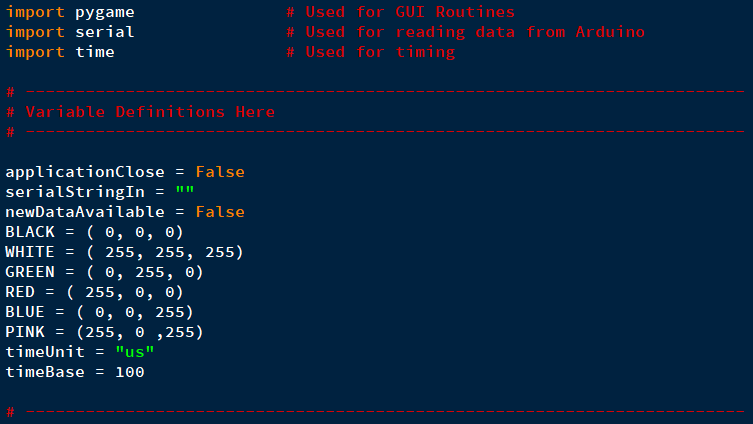Click the empty string after serialStringIn
Screen dimensions: 753x424
[185, 192]
